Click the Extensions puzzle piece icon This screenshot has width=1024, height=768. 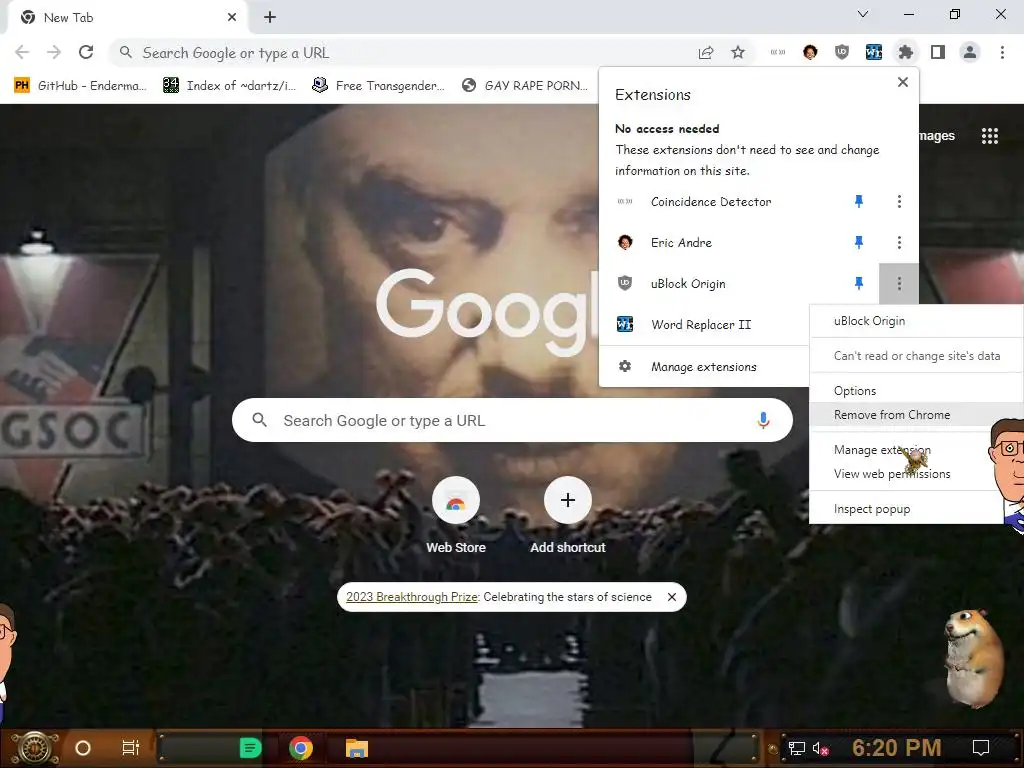tap(906, 52)
